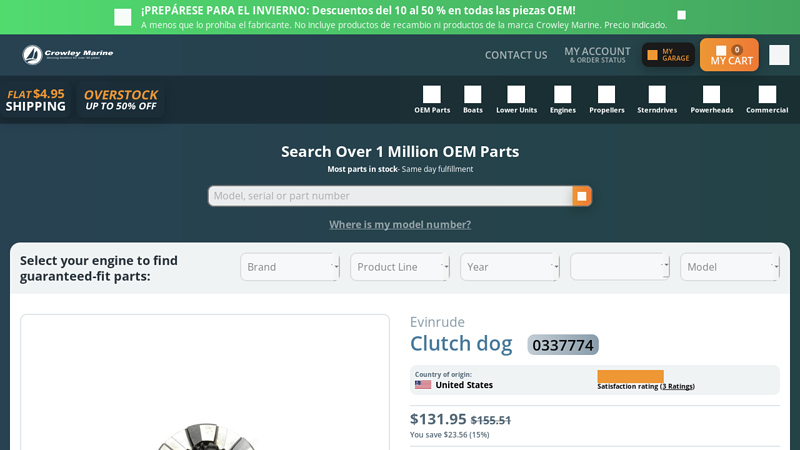Open the Commercial category icon
The image size is (800, 450).
[x=767, y=94]
